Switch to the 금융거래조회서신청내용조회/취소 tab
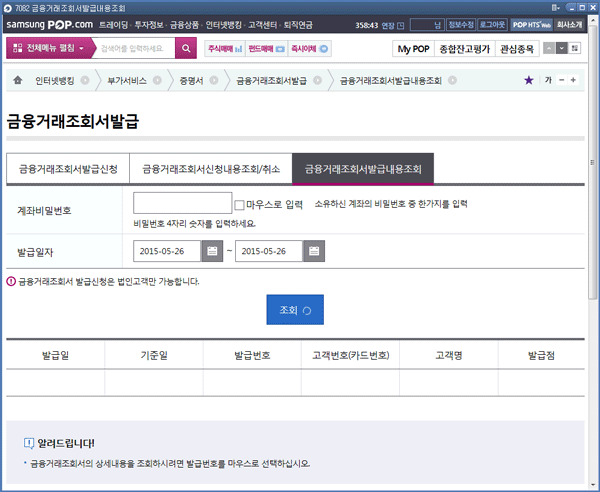The height and width of the screenshot is (492, 600). tap(211, 170)
